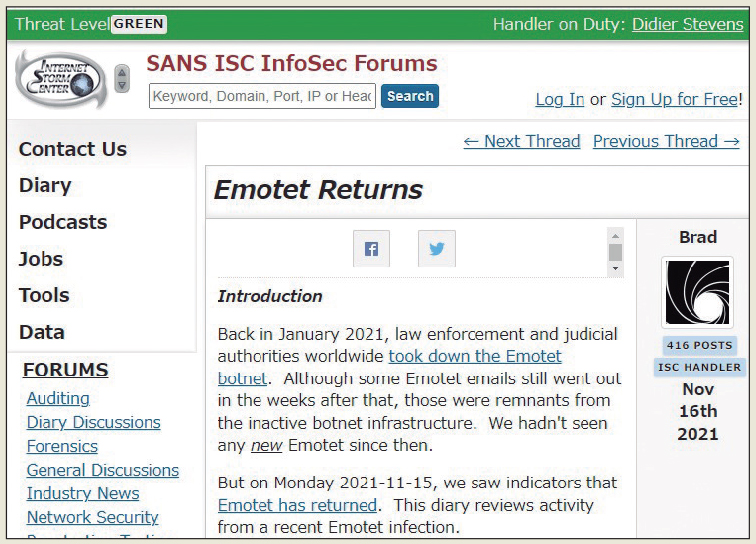Image resolution: width=756 pixels, height=544 pixels.
Task: Select Tools in the left navigation
Action: pyautogui.click(x=44, y=295)
